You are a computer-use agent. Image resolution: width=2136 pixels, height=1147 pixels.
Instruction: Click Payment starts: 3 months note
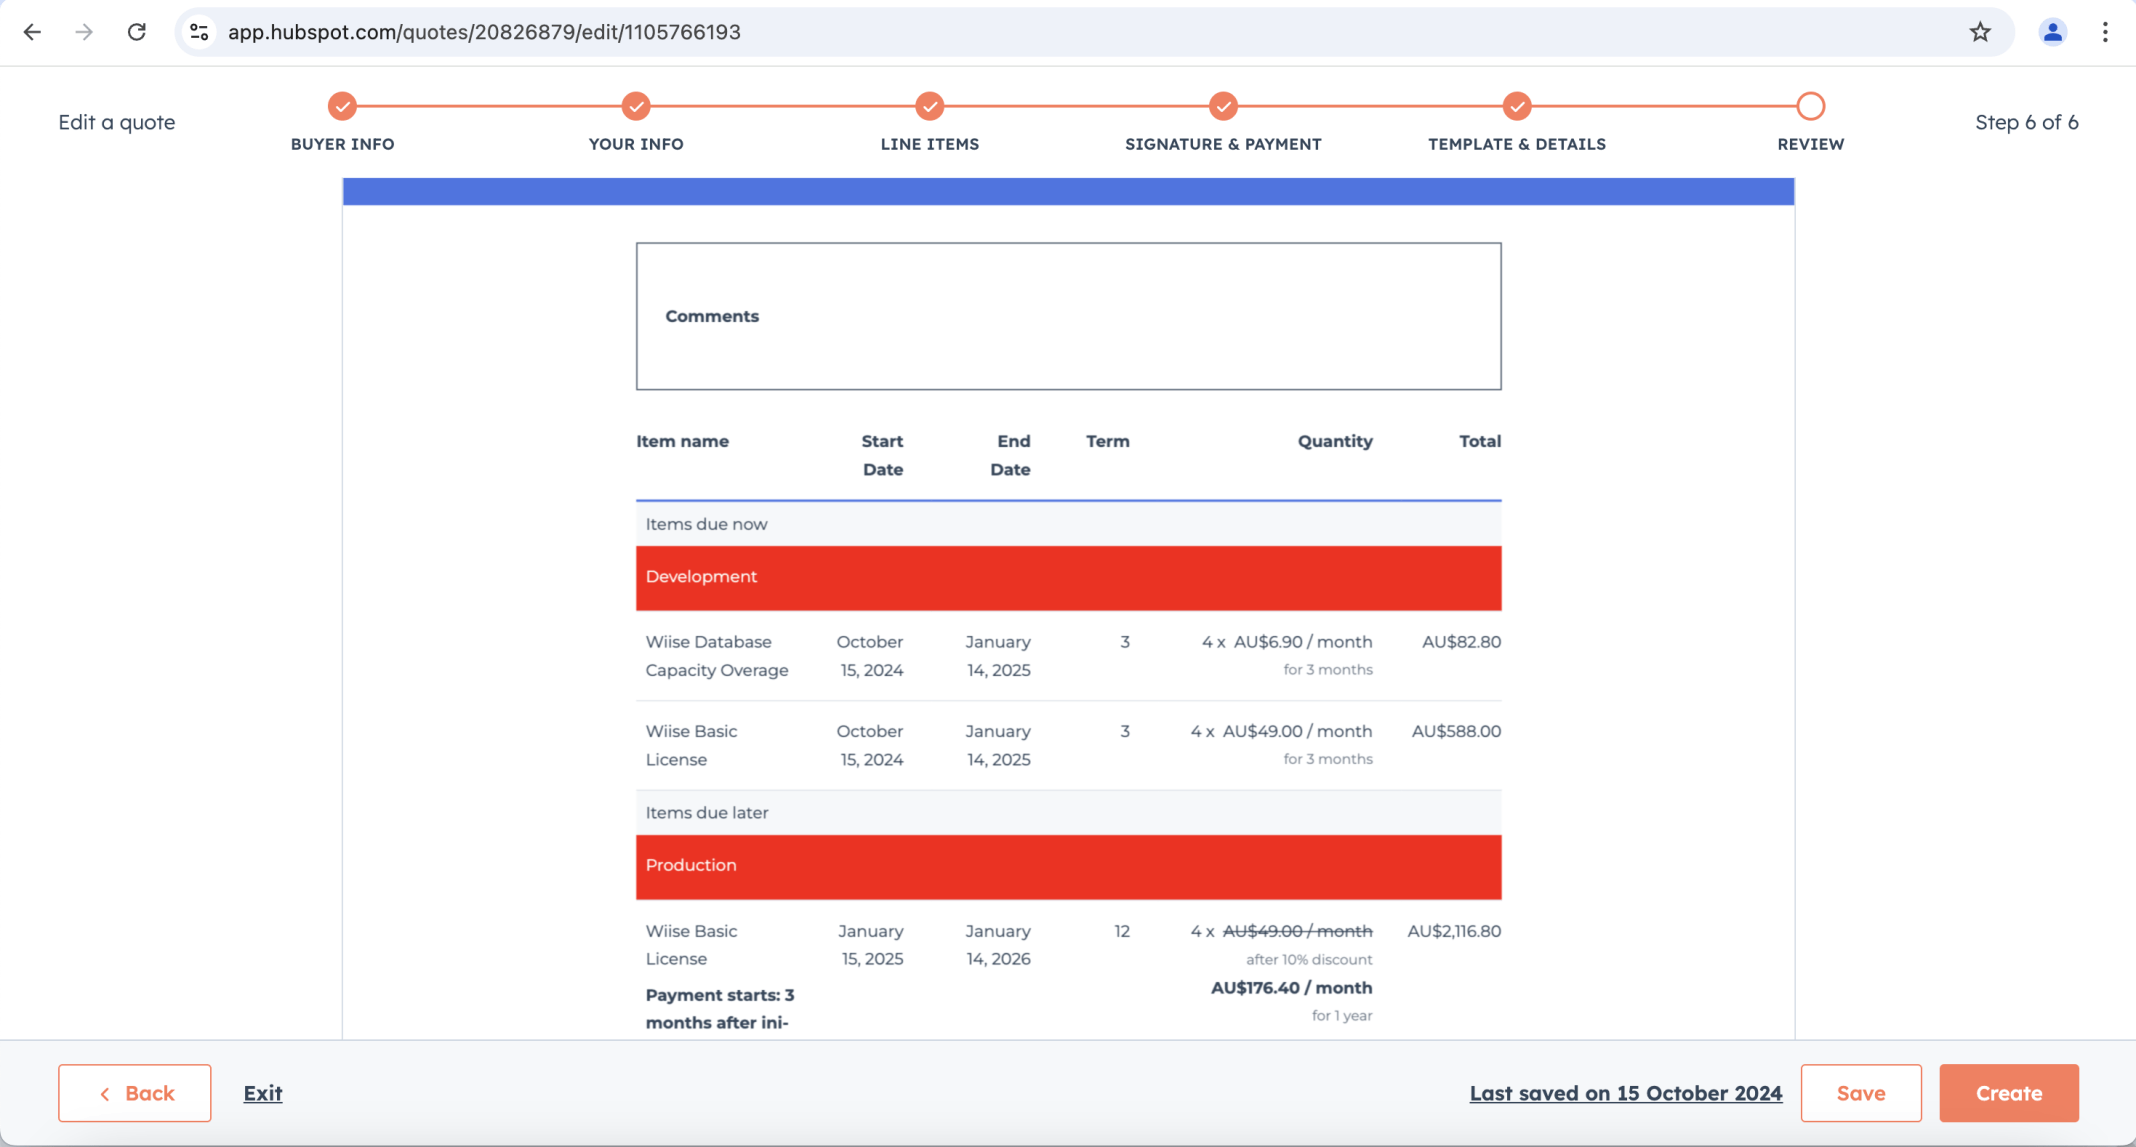[720, 1009]
